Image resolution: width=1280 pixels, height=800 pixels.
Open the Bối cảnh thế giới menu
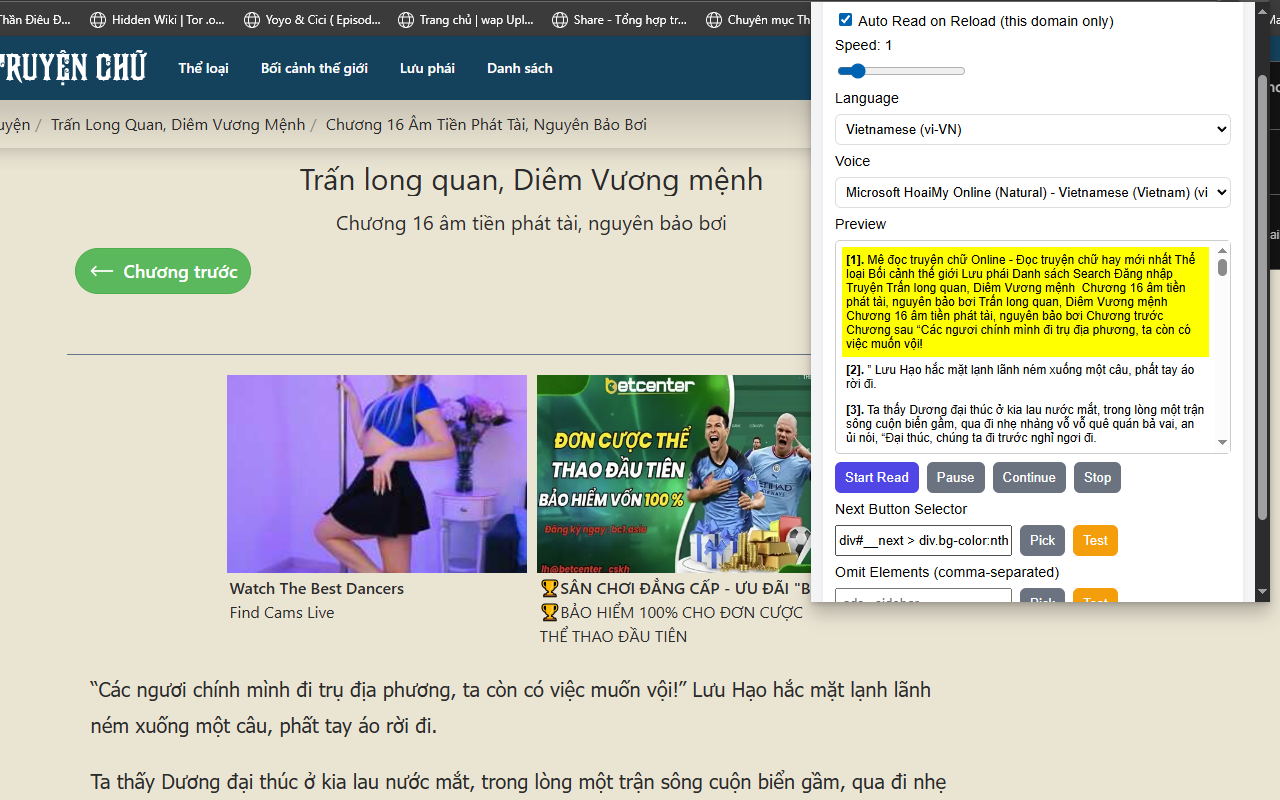(314, 68)
